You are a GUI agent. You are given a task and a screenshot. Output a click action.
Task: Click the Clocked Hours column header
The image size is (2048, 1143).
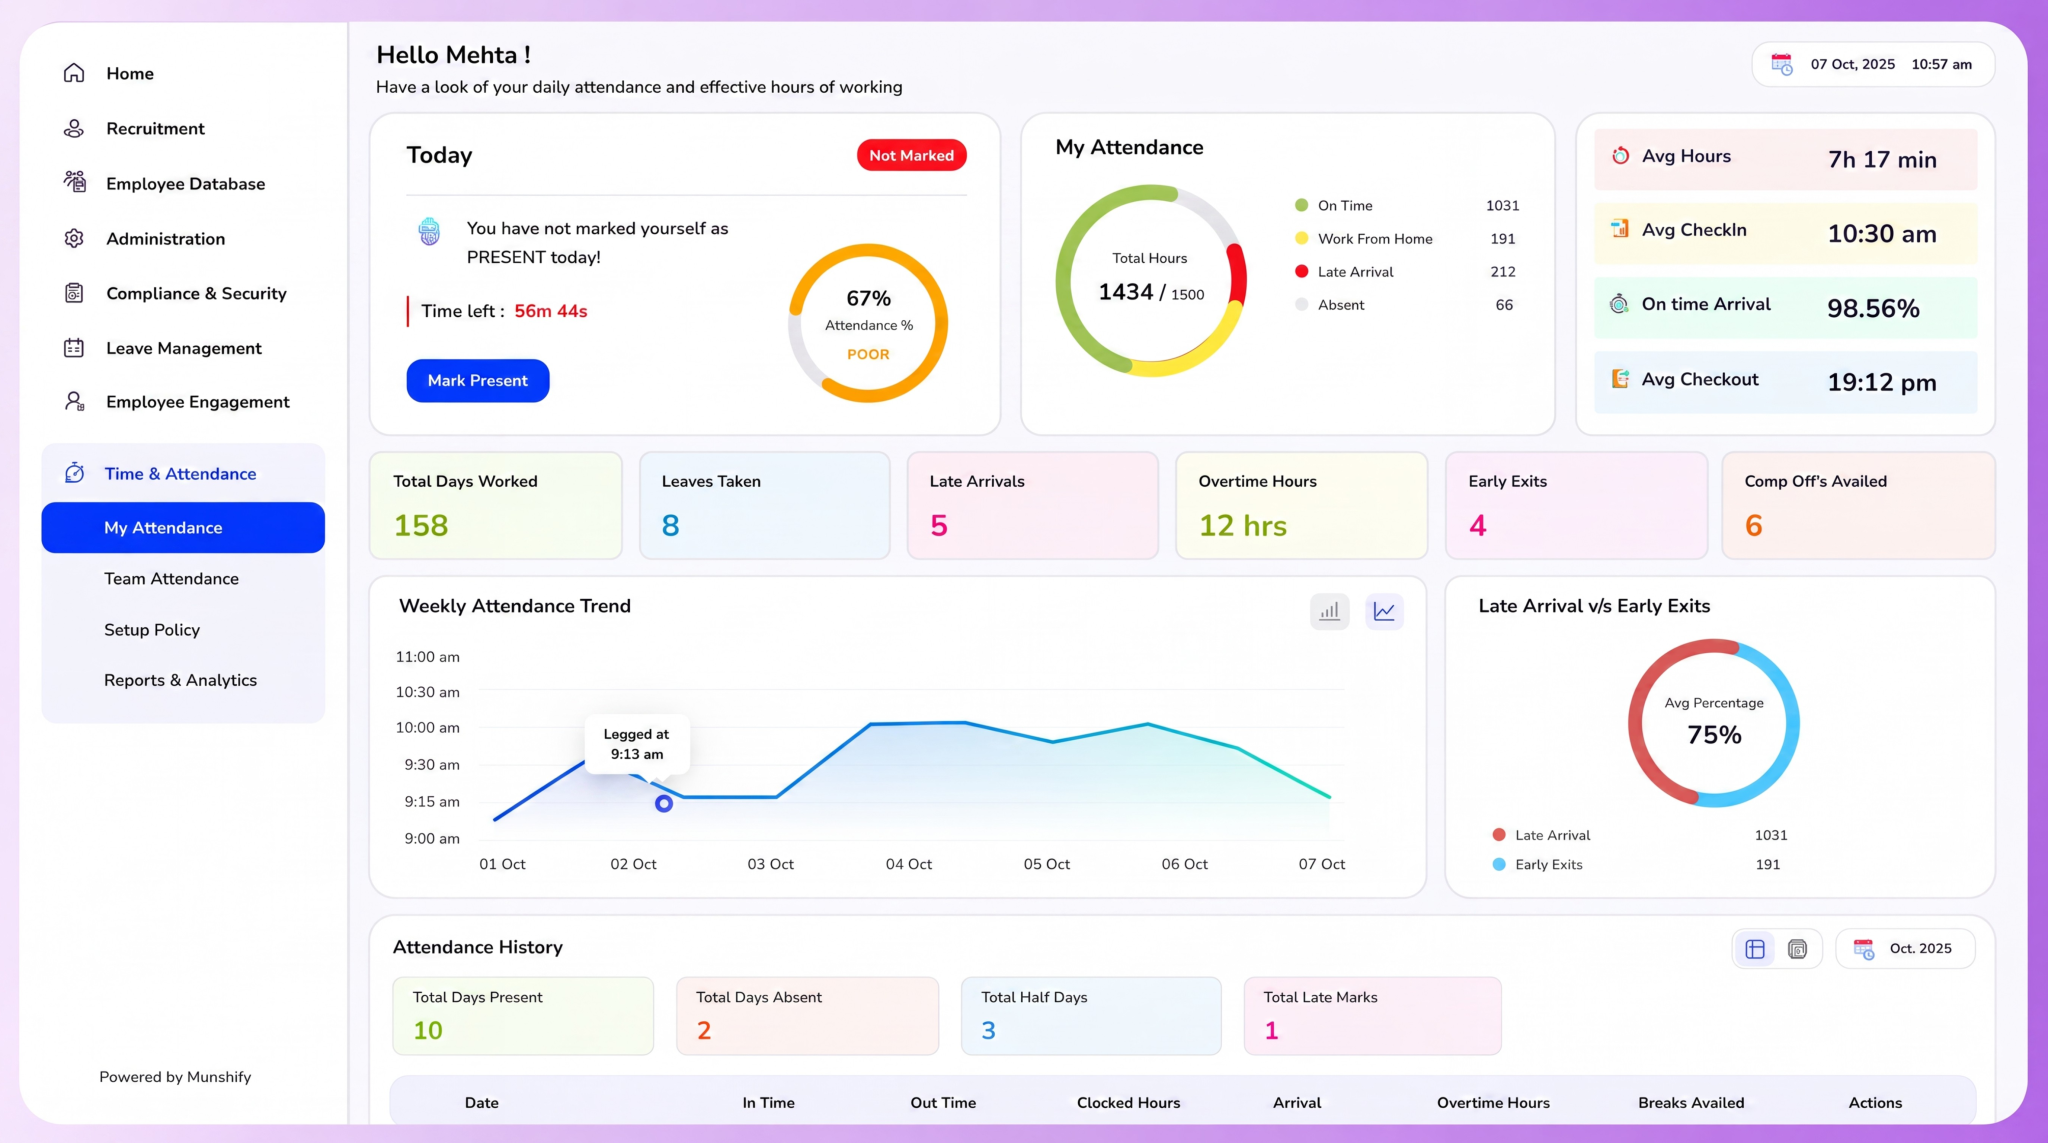tap(1128, 1102)
